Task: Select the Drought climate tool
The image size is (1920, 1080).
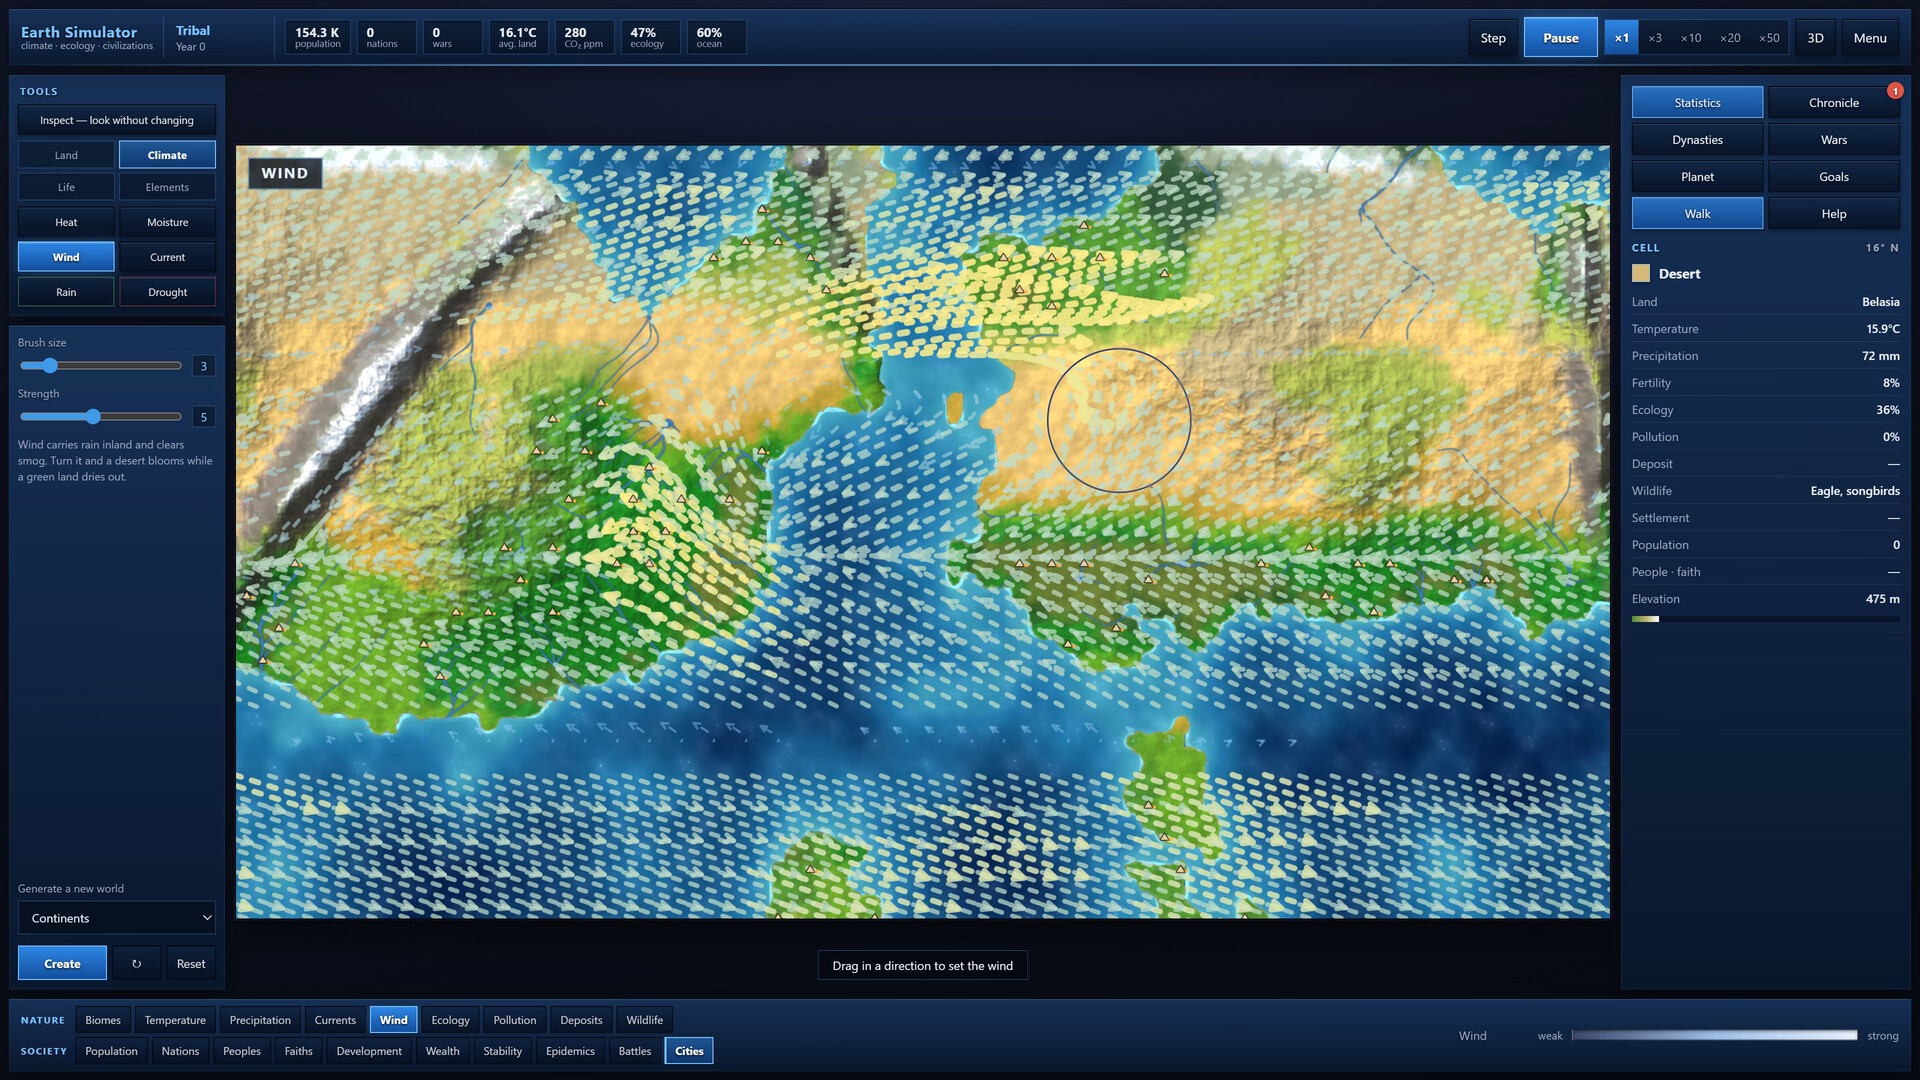Action: 167,292
